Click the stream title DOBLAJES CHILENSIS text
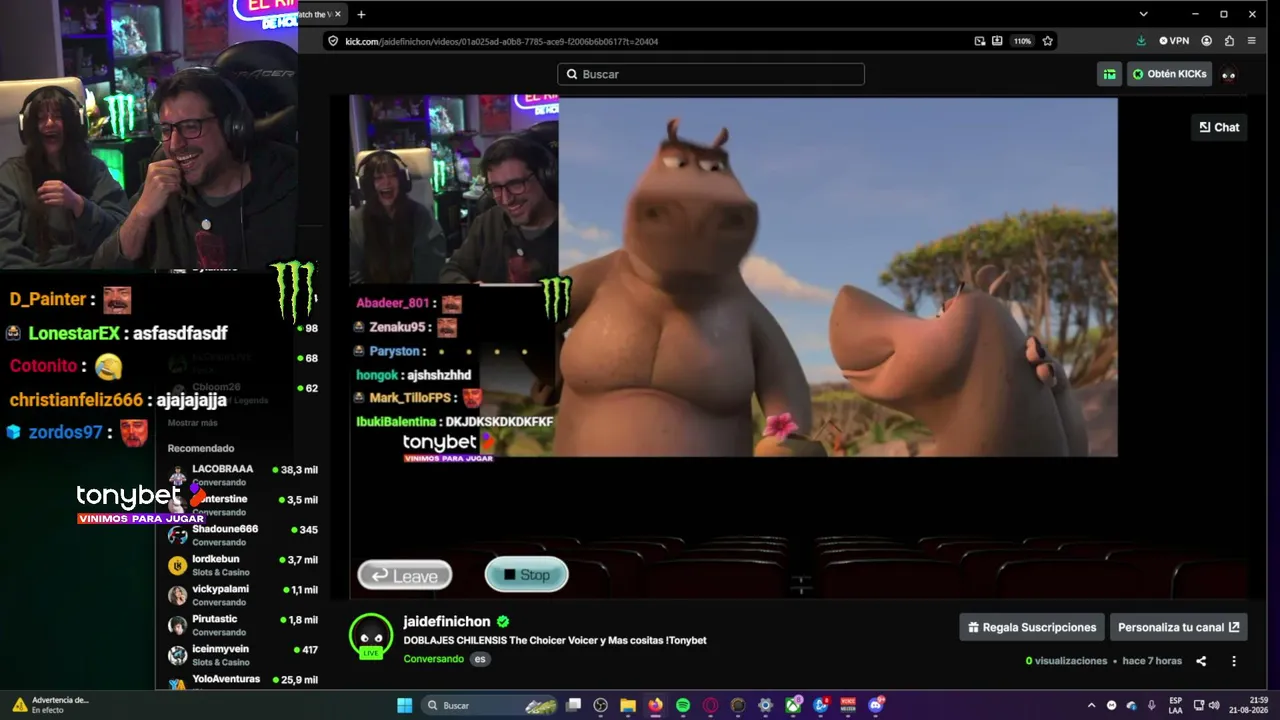 tap(555, 640)
